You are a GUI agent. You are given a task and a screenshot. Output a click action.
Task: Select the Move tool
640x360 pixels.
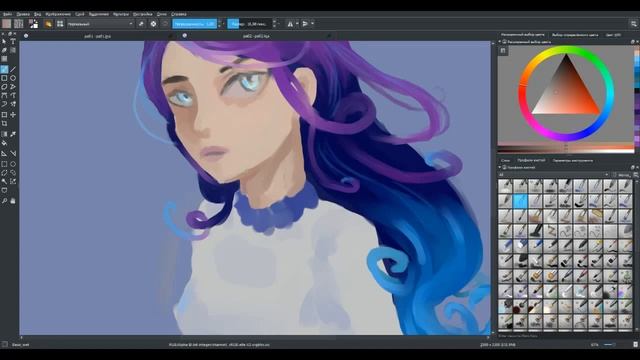tap(13, 115)
